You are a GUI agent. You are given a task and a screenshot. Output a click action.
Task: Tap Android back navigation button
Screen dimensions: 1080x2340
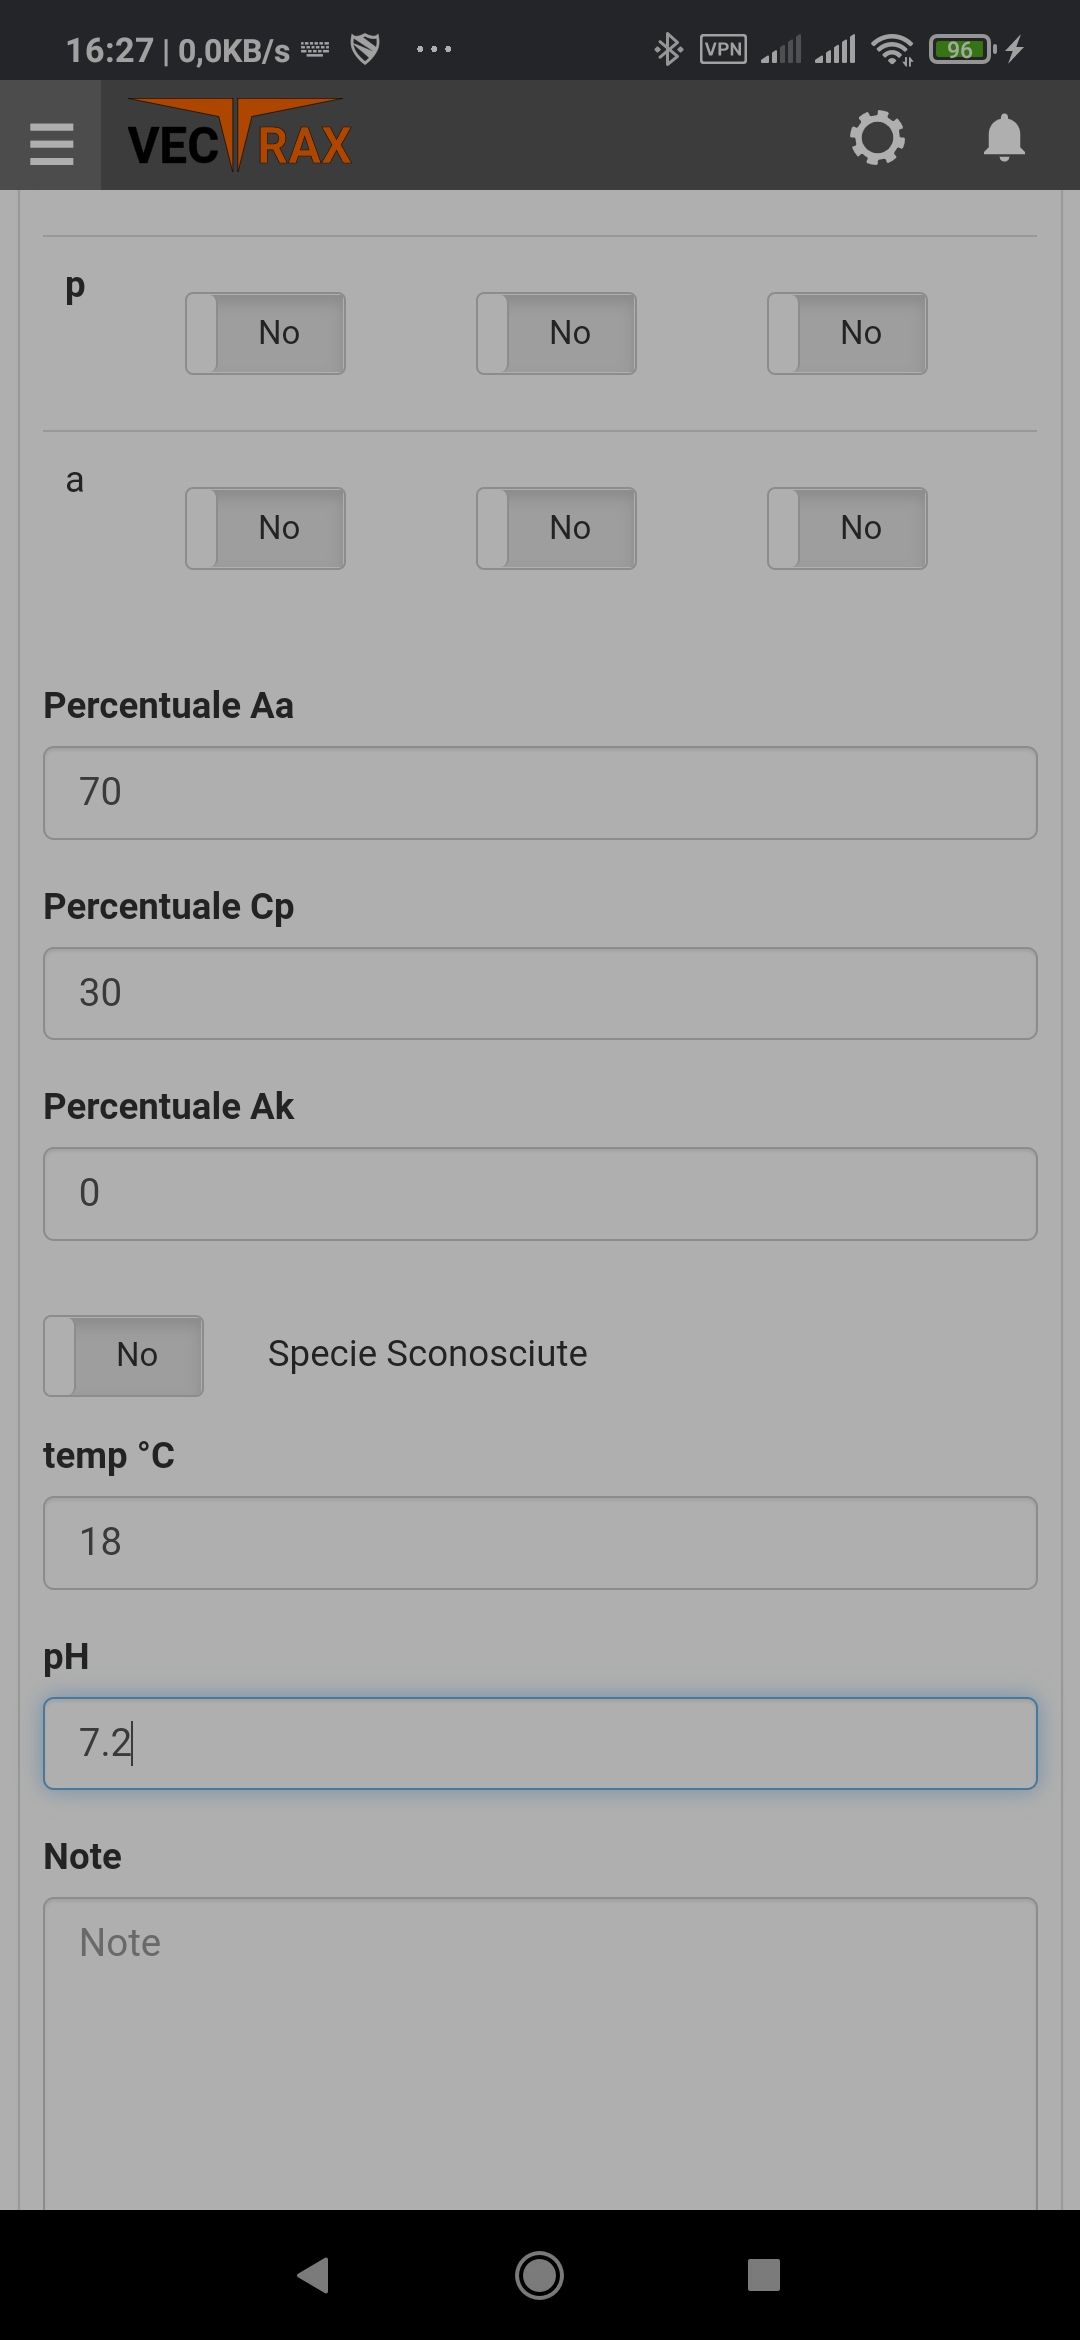coord(314,2275)
